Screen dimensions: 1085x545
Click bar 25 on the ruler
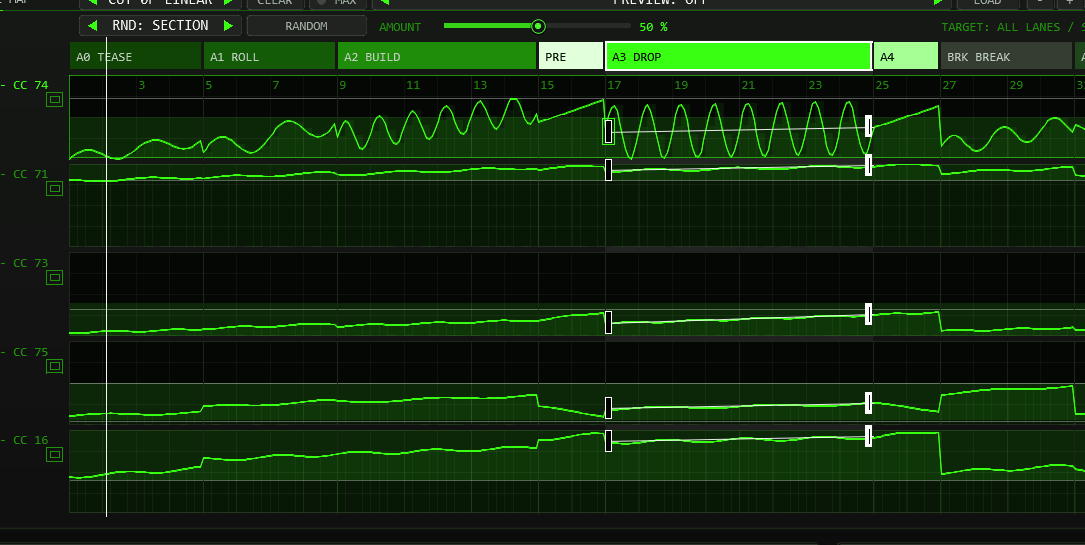click(x=882, y=85)
